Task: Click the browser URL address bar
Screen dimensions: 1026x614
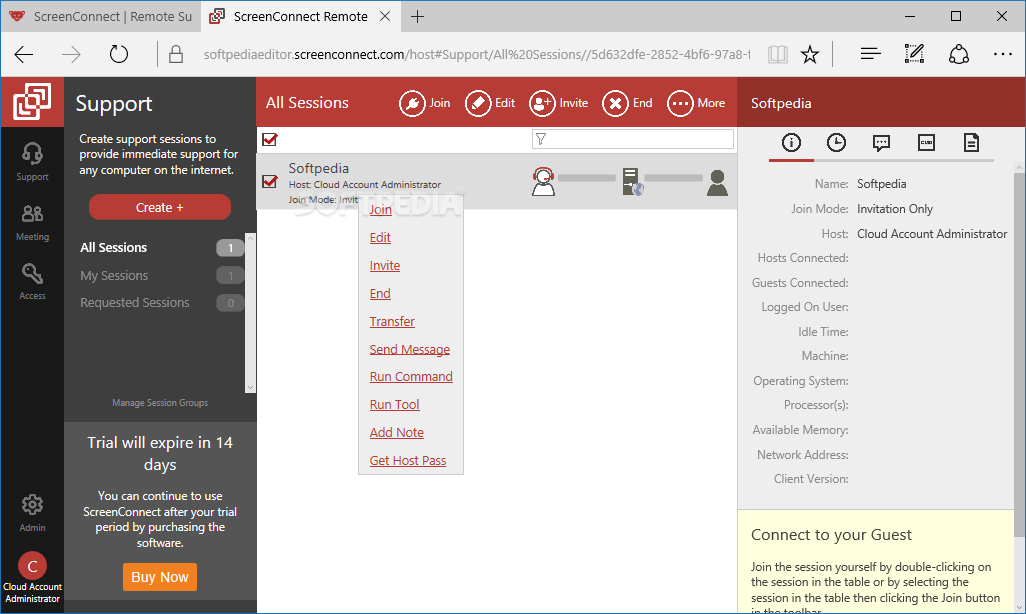Action: tap(476, 54)
